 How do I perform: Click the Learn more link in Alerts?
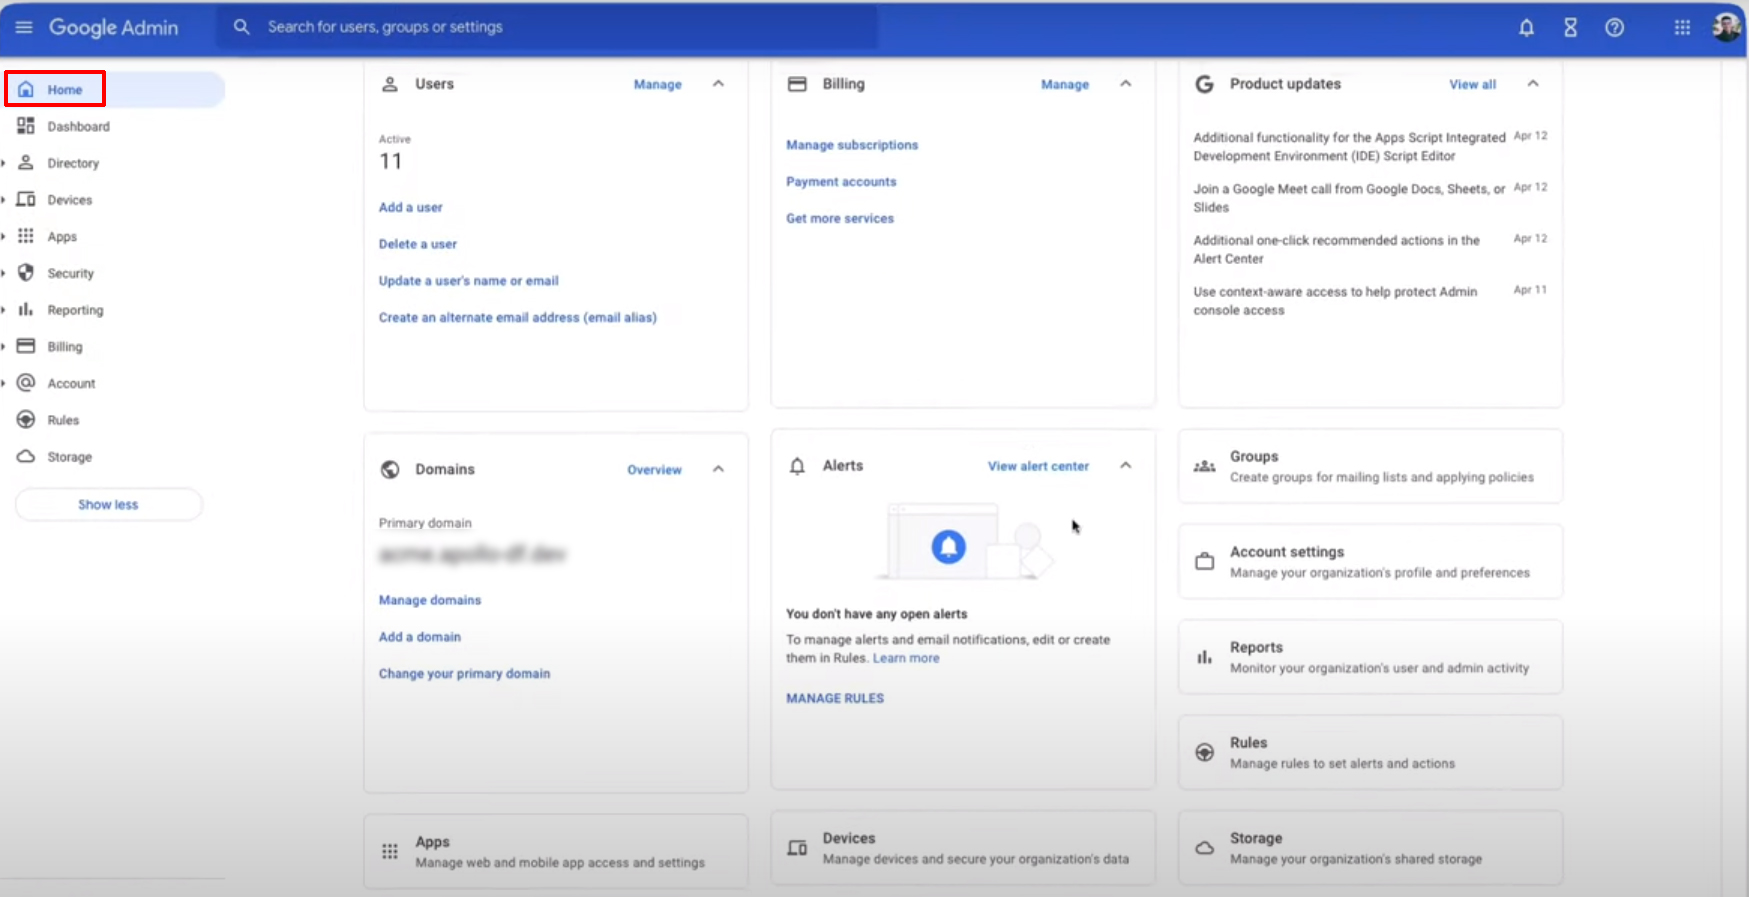tap(906, 658)
